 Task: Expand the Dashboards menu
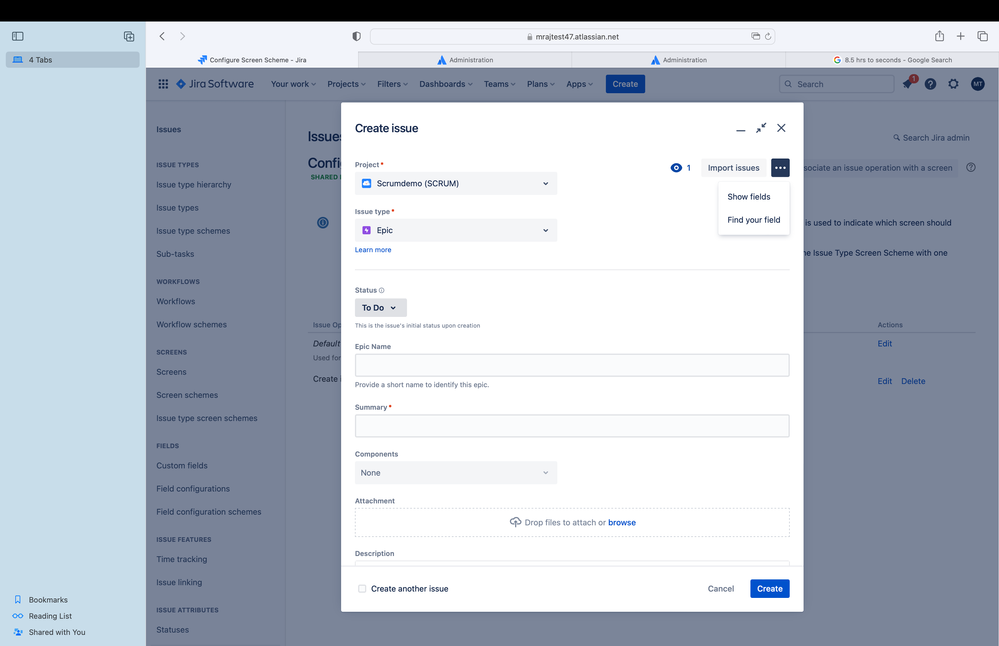(x=446, y=84)
